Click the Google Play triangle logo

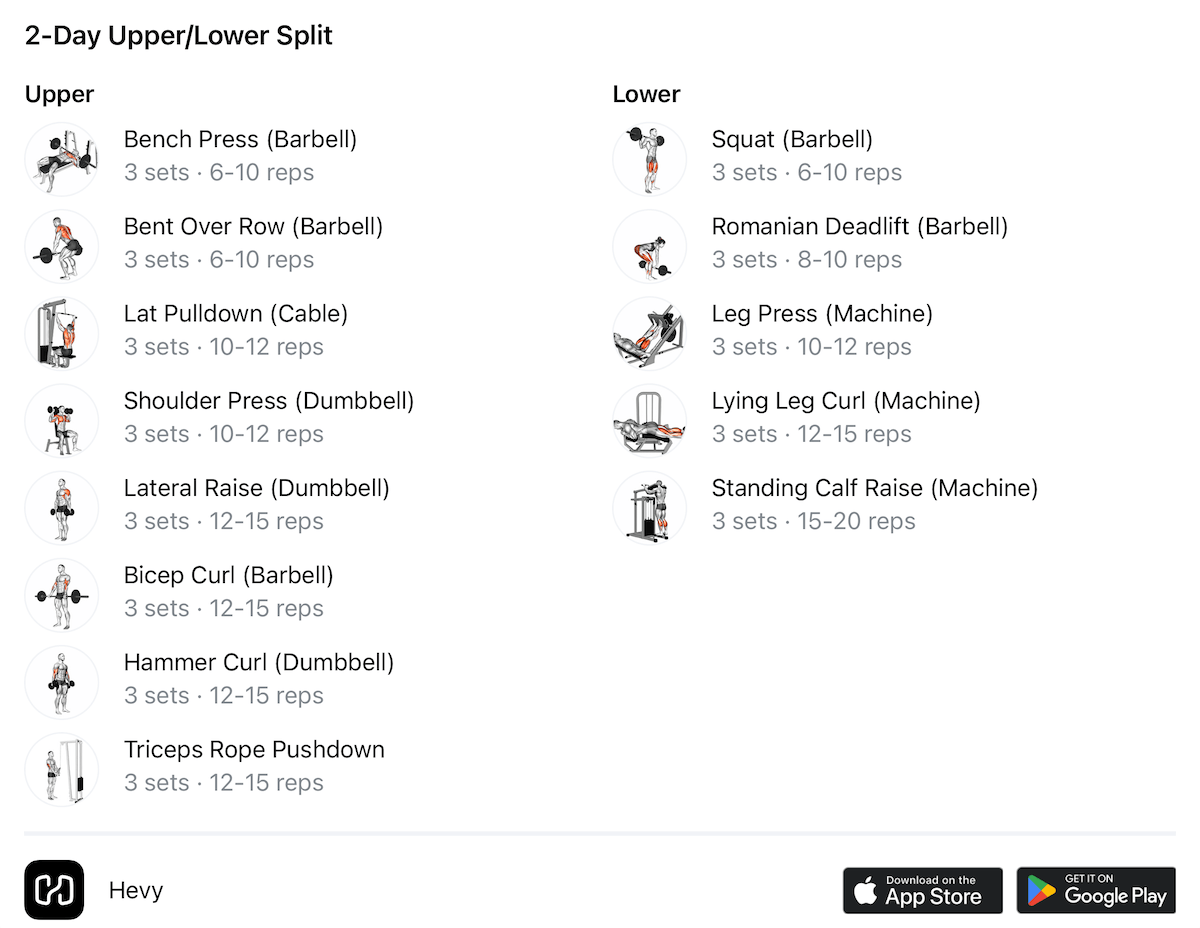click(x=1040, y=890)
